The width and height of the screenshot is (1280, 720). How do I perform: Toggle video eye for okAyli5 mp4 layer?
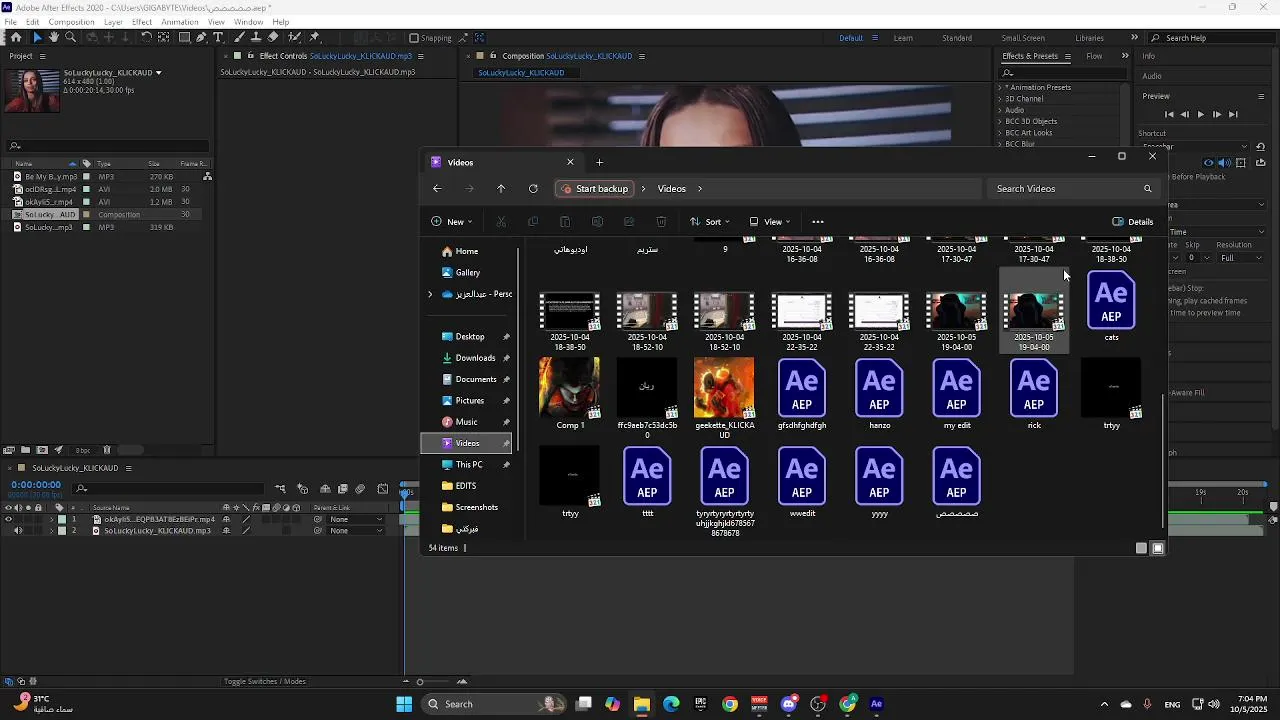(x=8, y=519)
